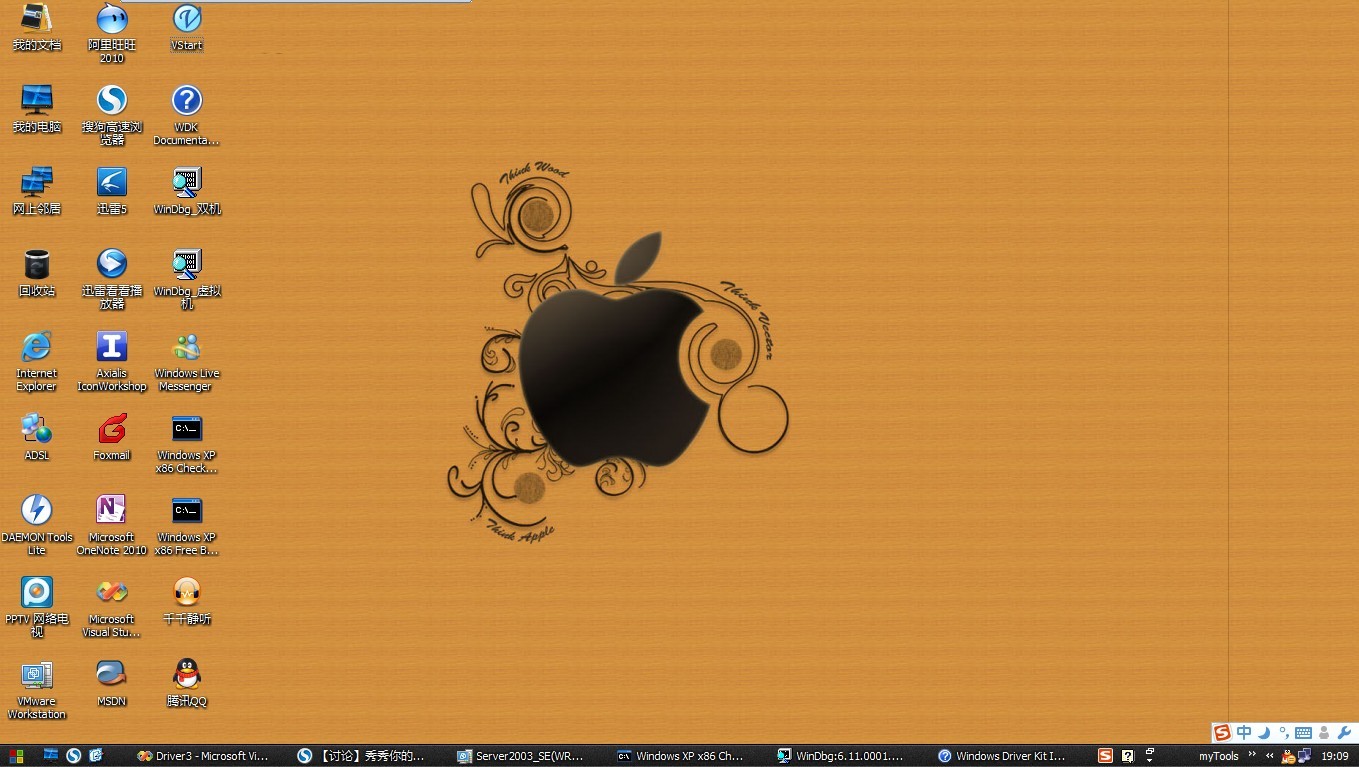The image size is (1359, 767).
Task: Select the 迅雷看看播放器 desktop icon
Action: point(112,279)
